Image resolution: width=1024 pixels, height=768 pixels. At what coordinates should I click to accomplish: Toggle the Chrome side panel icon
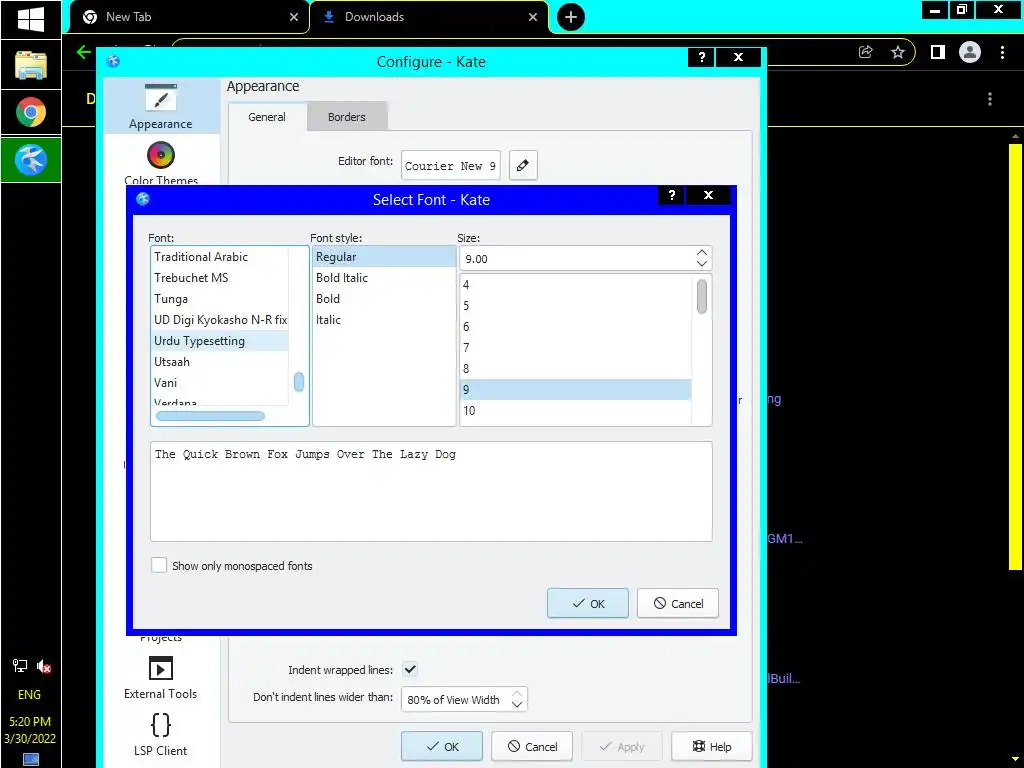tap(938, 52)
